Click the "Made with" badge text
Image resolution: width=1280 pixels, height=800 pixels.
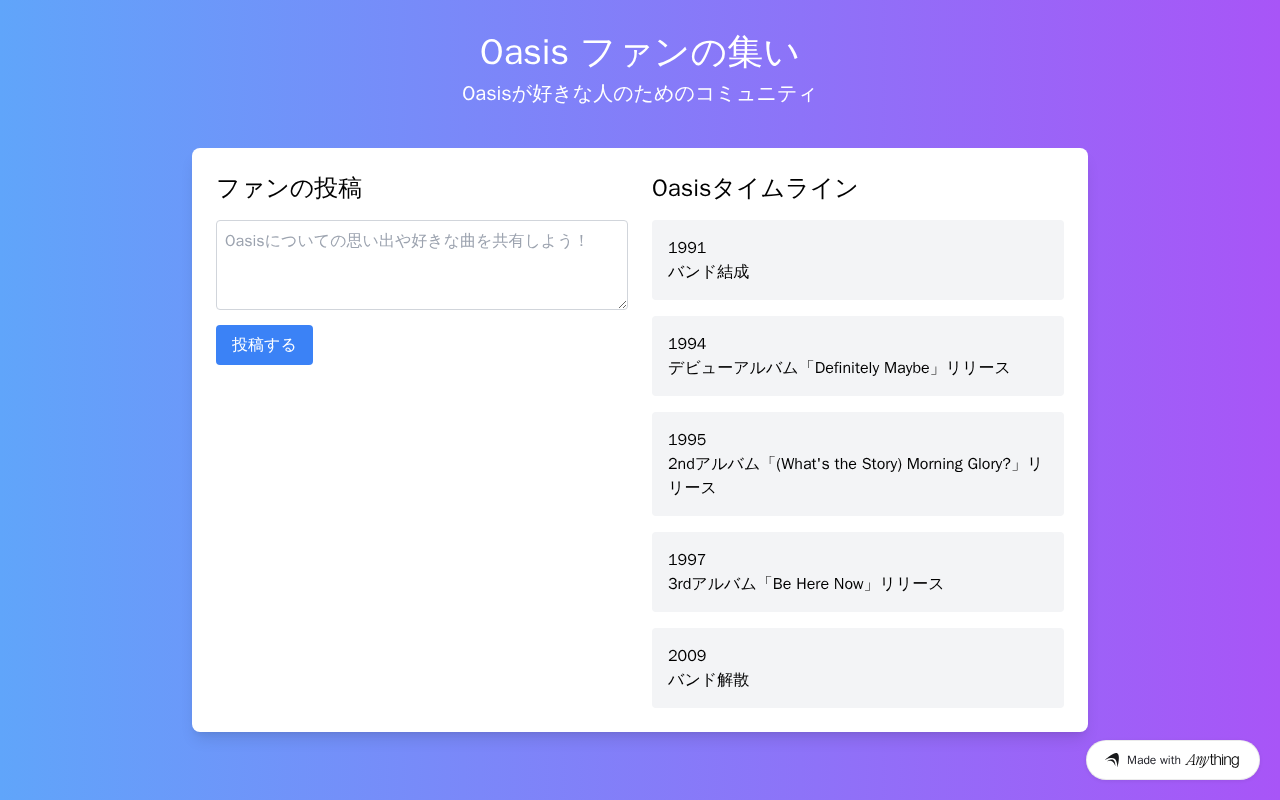pyautogui.click(x=1154, y=760)
